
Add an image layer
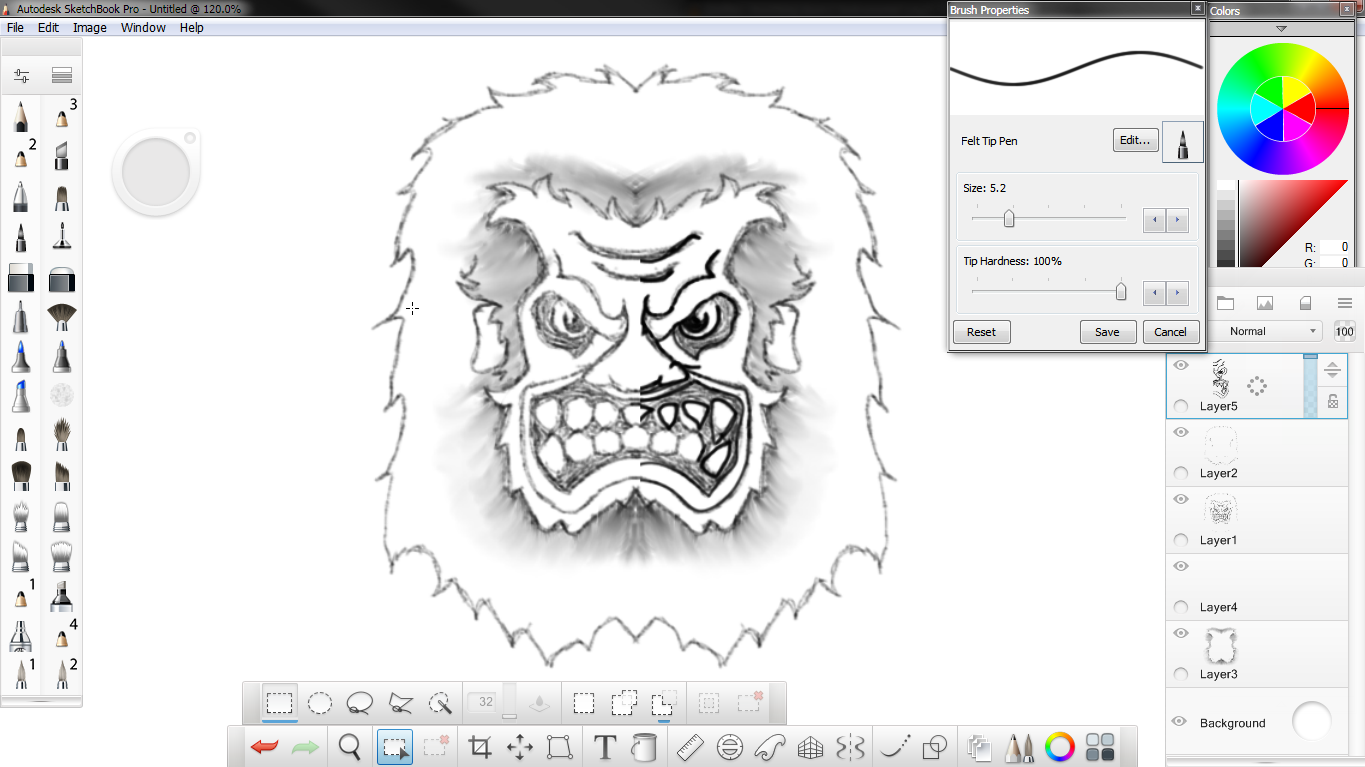click(1265, 303)
